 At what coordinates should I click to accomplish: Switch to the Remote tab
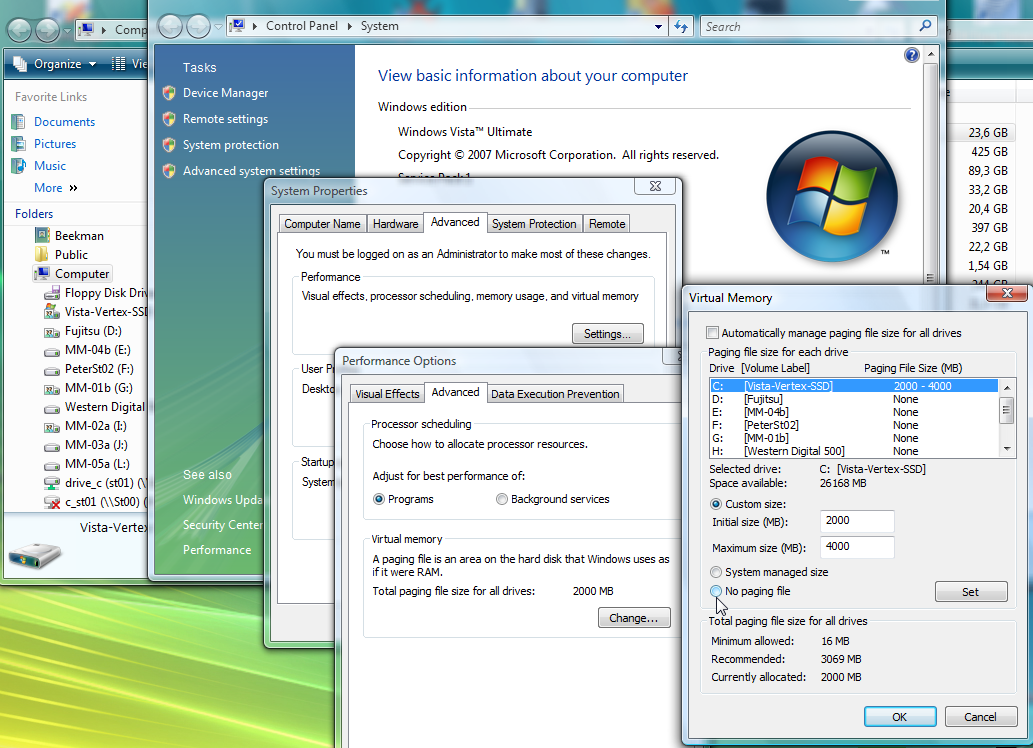(607, 224)
